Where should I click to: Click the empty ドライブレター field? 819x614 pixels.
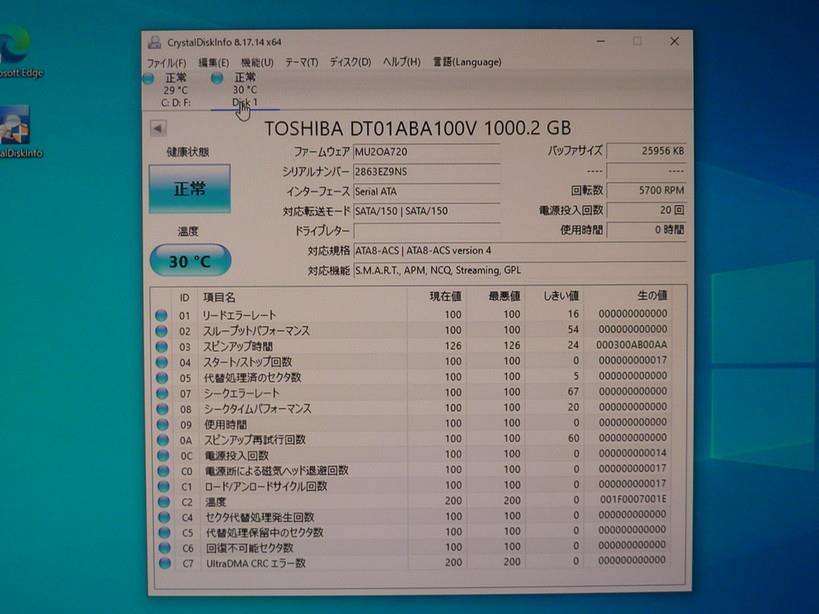426,230
